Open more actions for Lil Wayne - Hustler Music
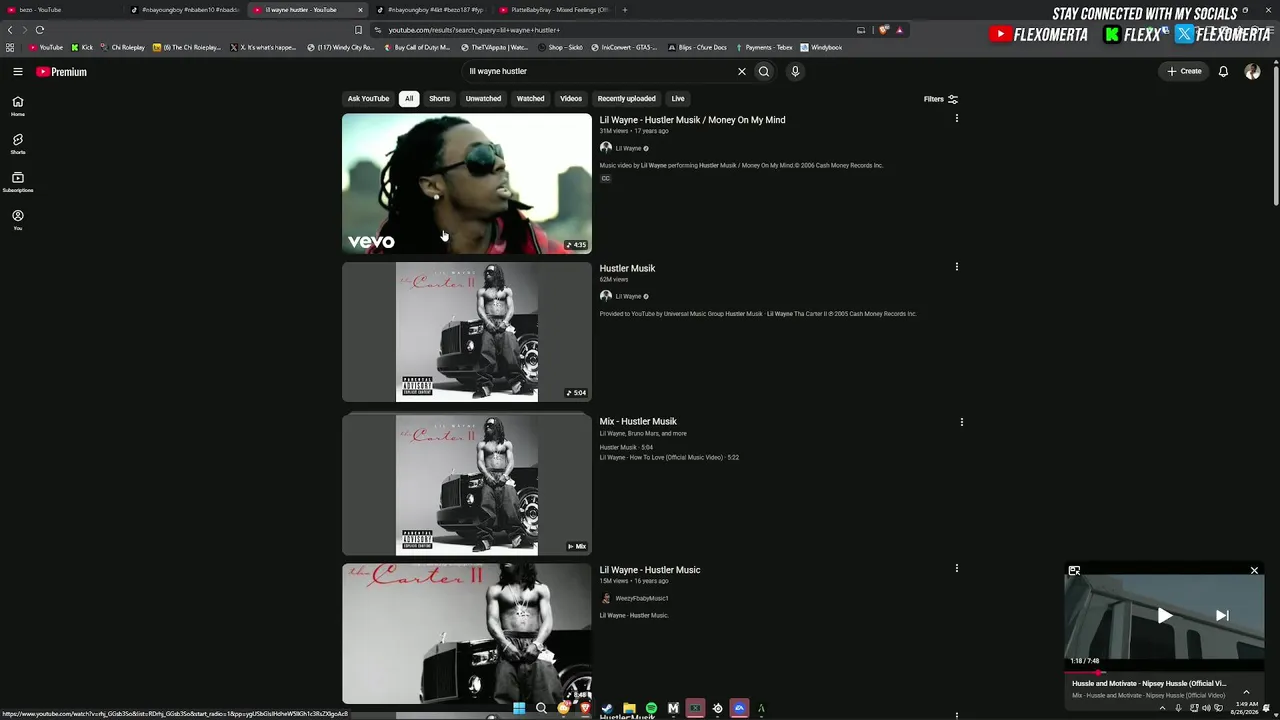 tap(957, 568)
